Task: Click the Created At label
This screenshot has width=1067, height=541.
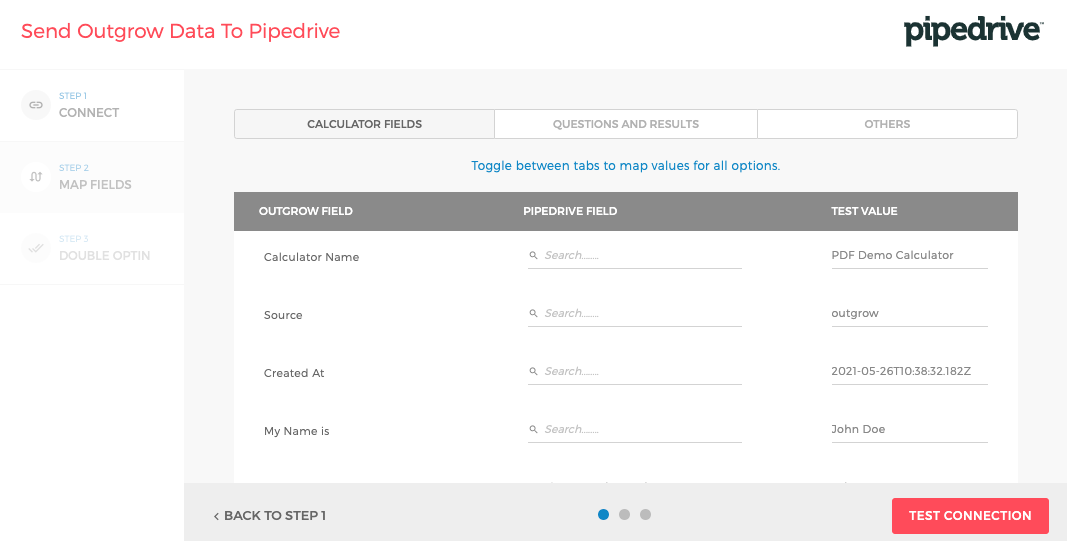Action: click(x=294, y=373)
